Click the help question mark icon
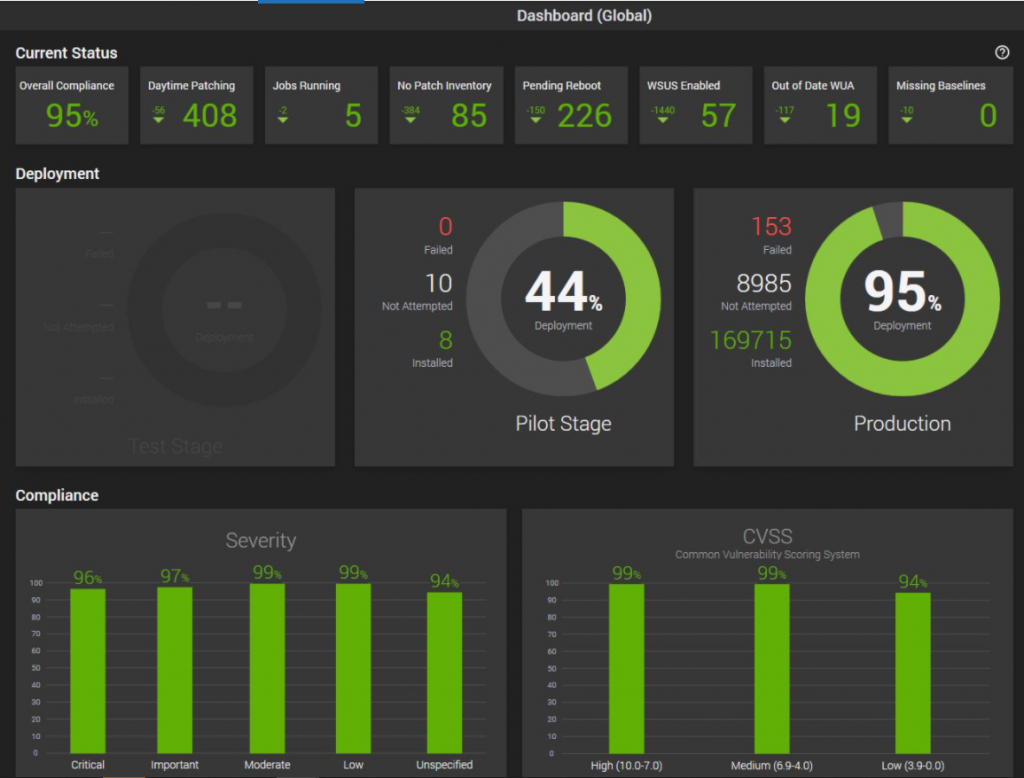The width and height of the screenshot is (1024, 778). (1002, 53)
